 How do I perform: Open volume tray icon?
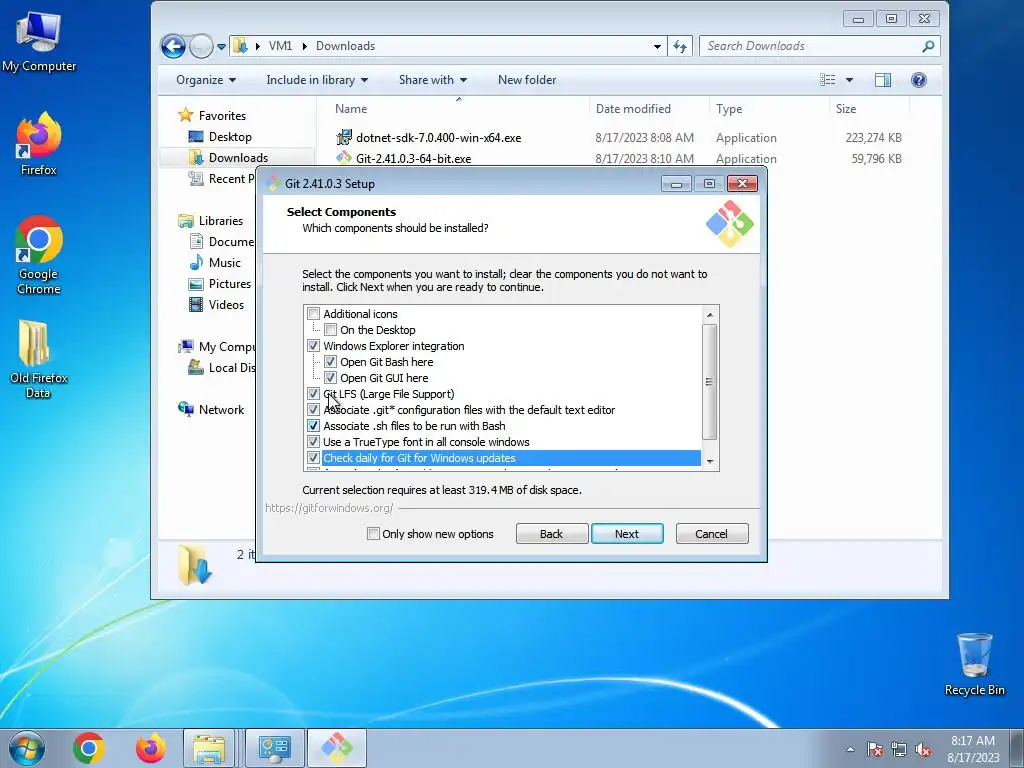(923, 749)
